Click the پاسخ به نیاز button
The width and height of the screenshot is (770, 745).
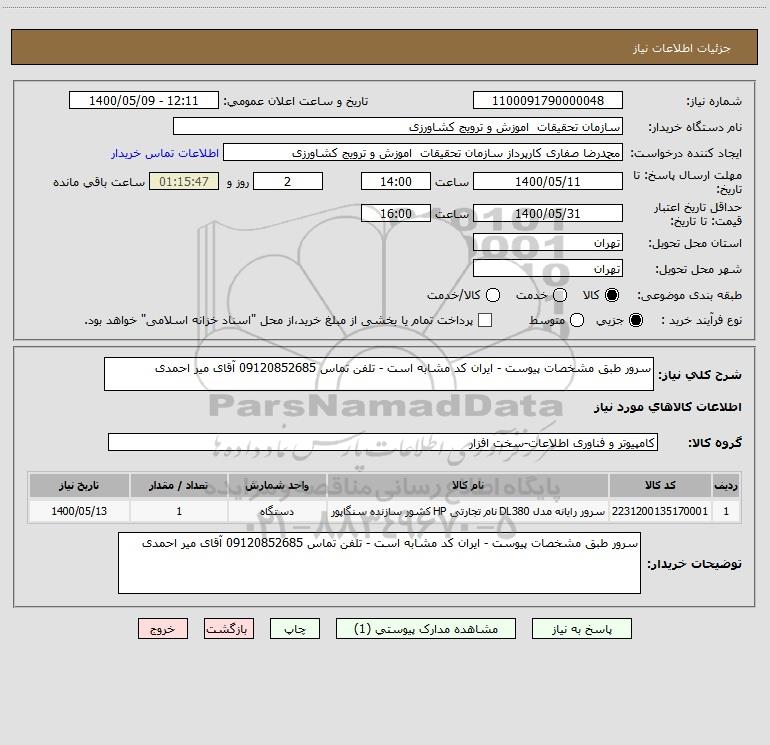coord(581,629)
